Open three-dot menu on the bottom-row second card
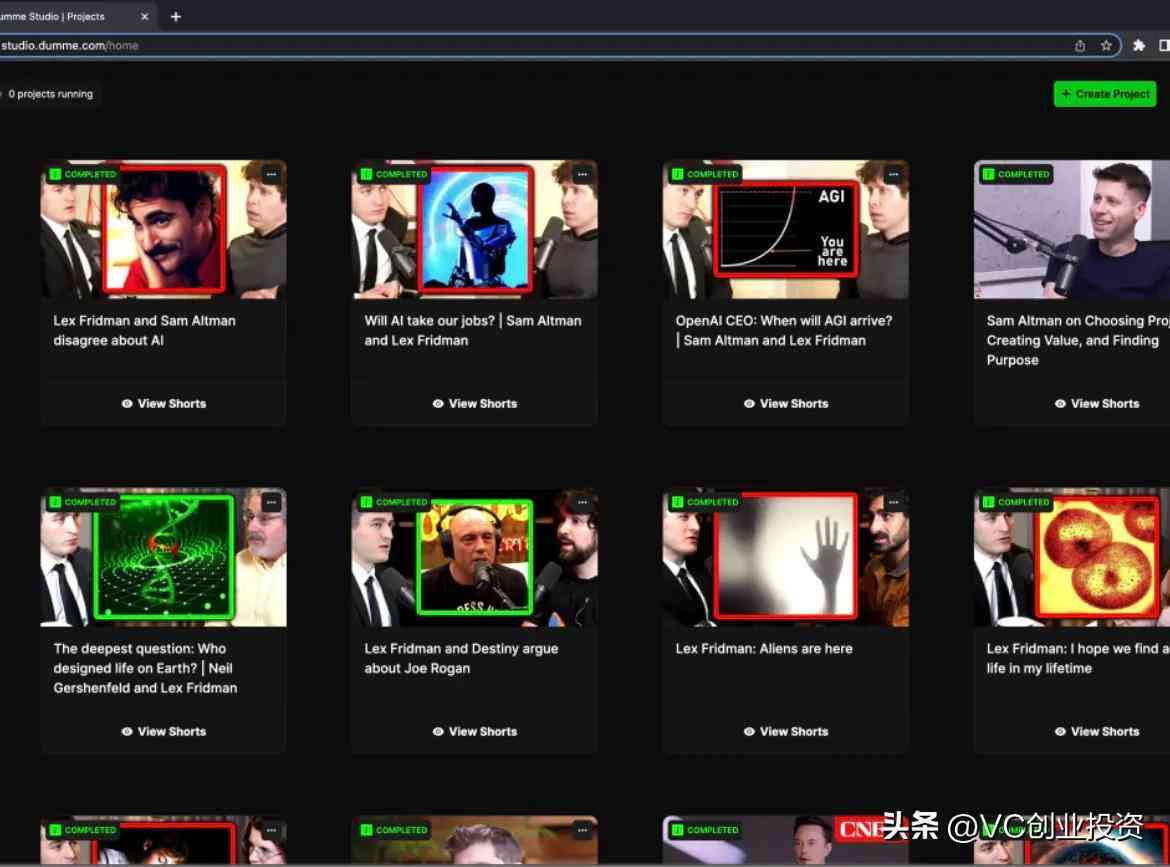The width and height of the screenshot is (1170, 867). (x=582, y=830)
